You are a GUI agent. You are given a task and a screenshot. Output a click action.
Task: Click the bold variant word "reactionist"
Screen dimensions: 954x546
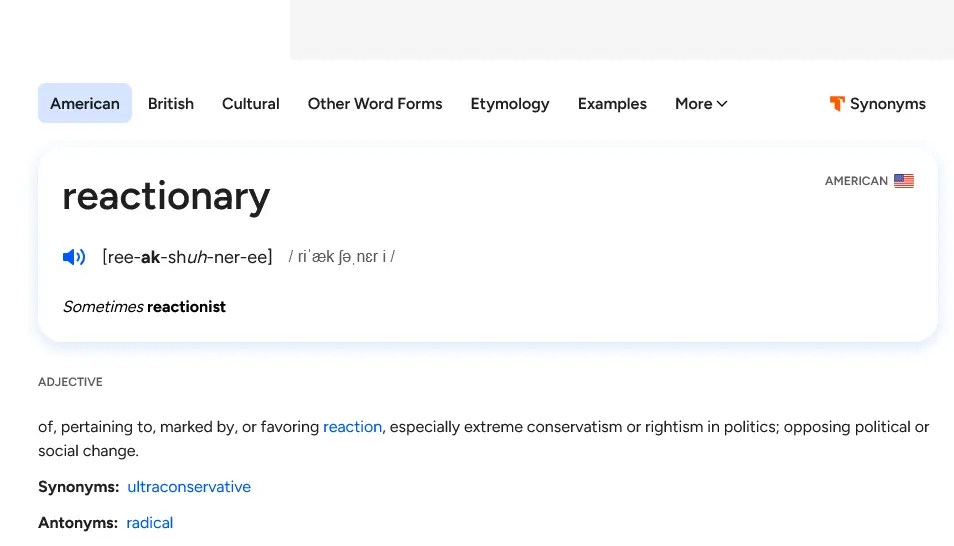tap(186, 307)
